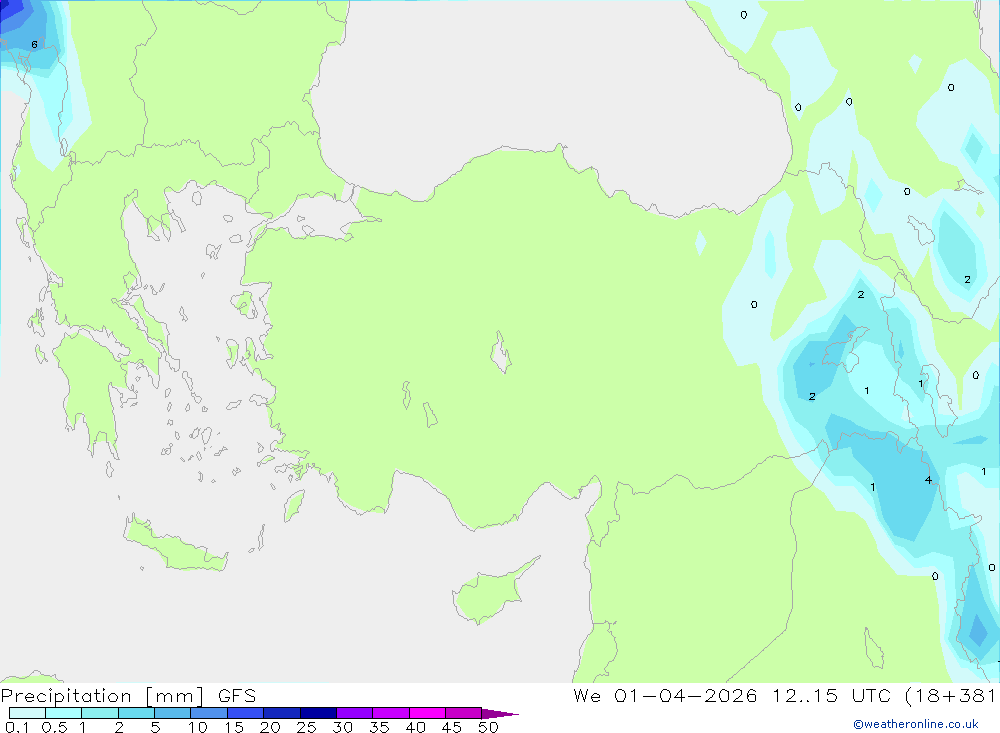
Task: Click the legend swatch between 0.5 and 1
Action: (64, 713)
